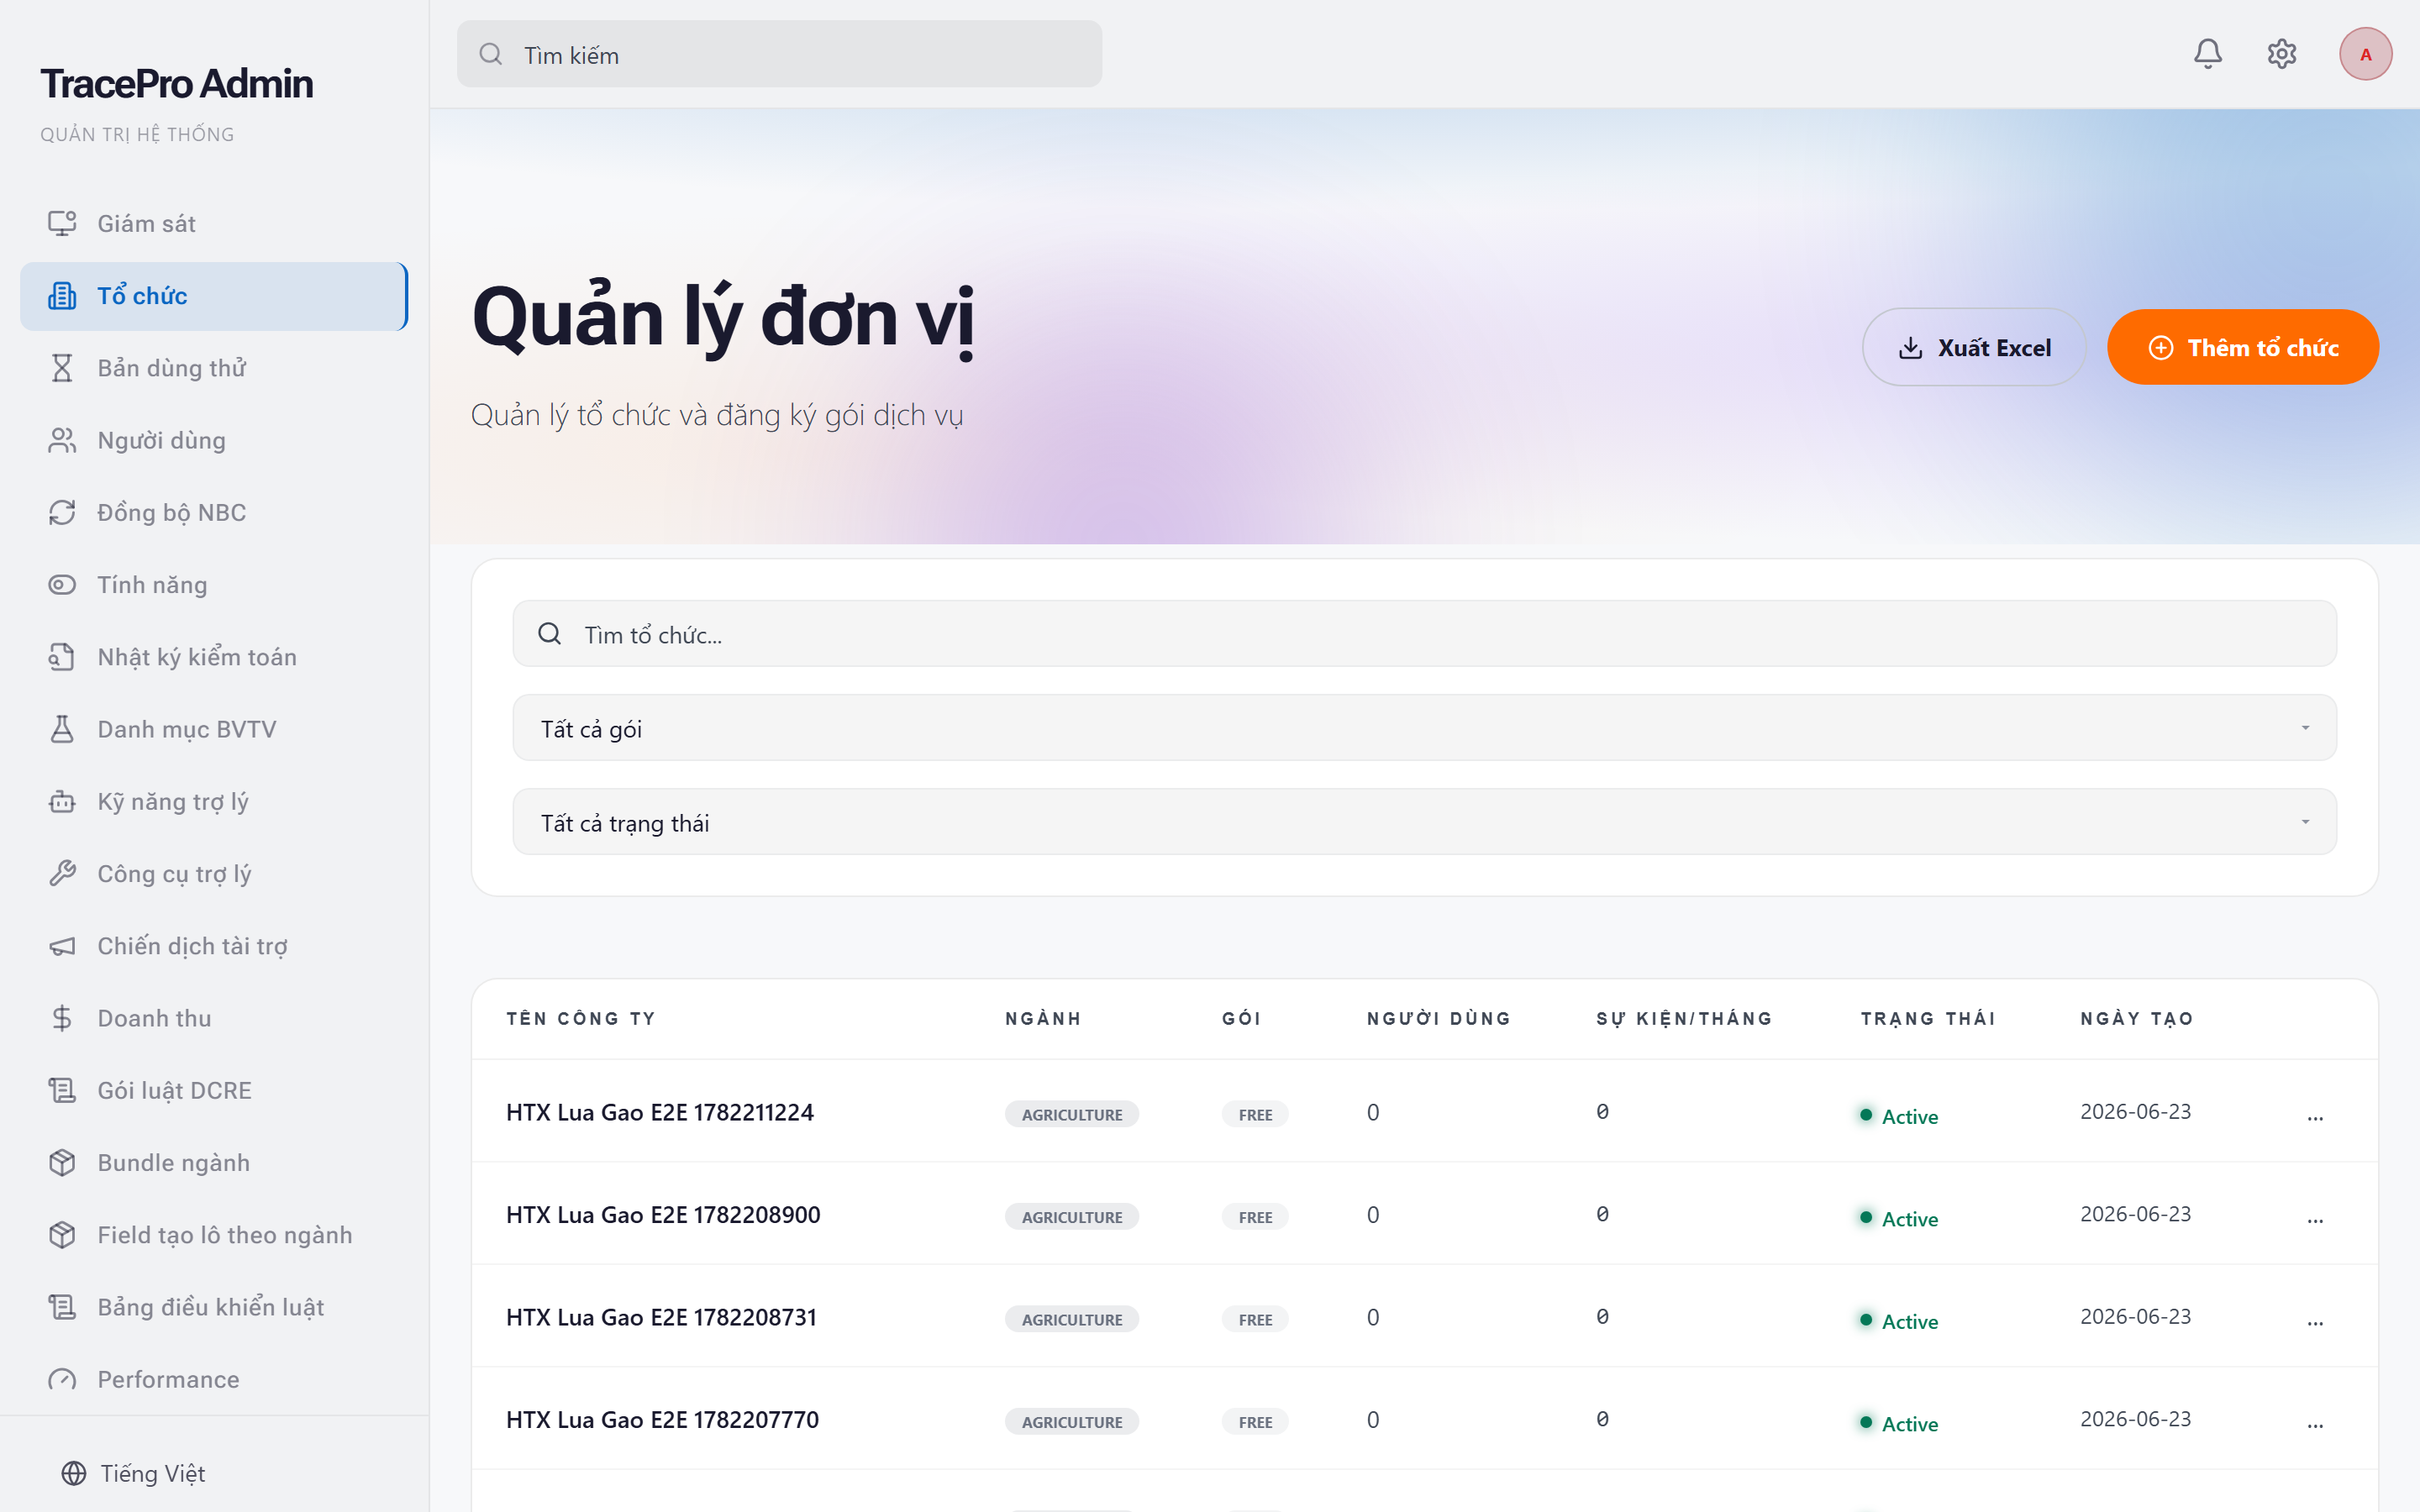Viewport: 2420px width, 1512px height.
Task: Click the Performance gauge icon
Action: (62, 1379)
